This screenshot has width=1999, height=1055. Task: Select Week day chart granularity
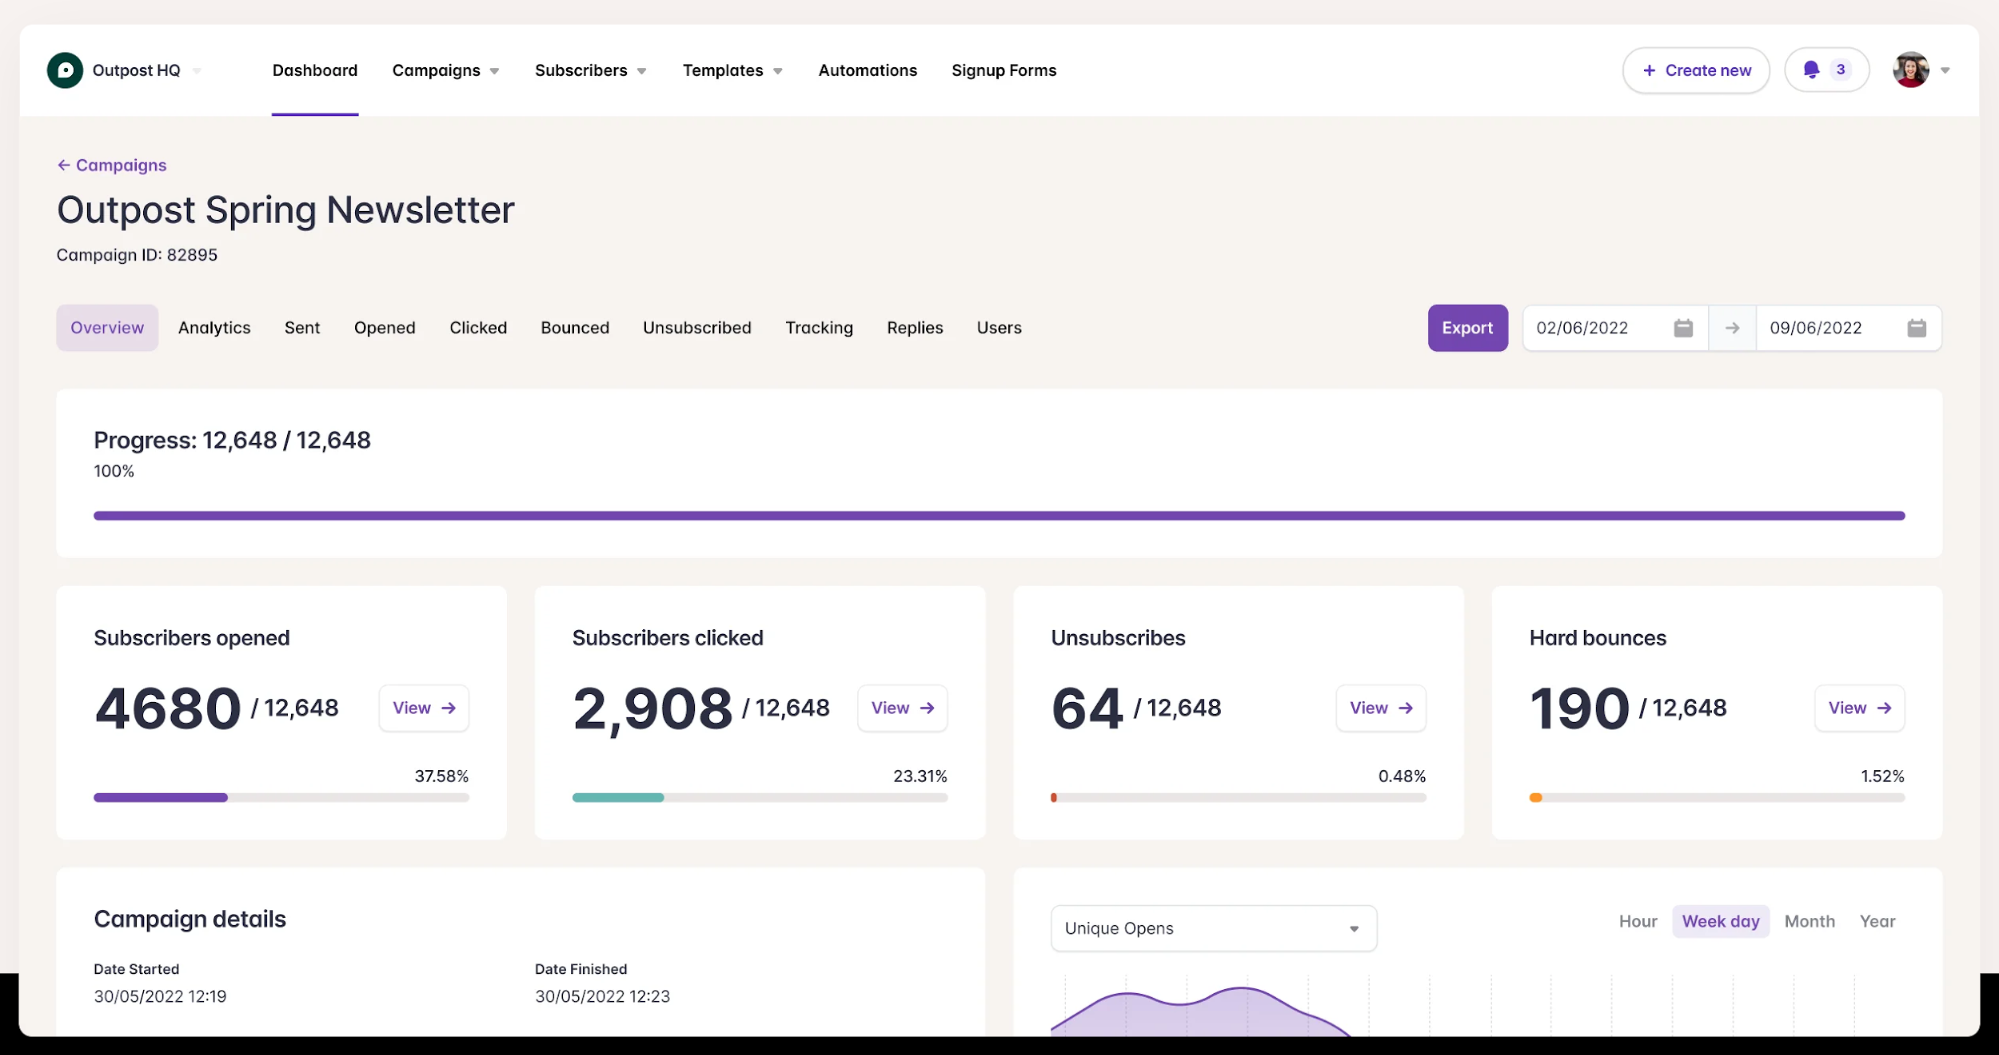pyautogui.click(x=1720, y=921)
